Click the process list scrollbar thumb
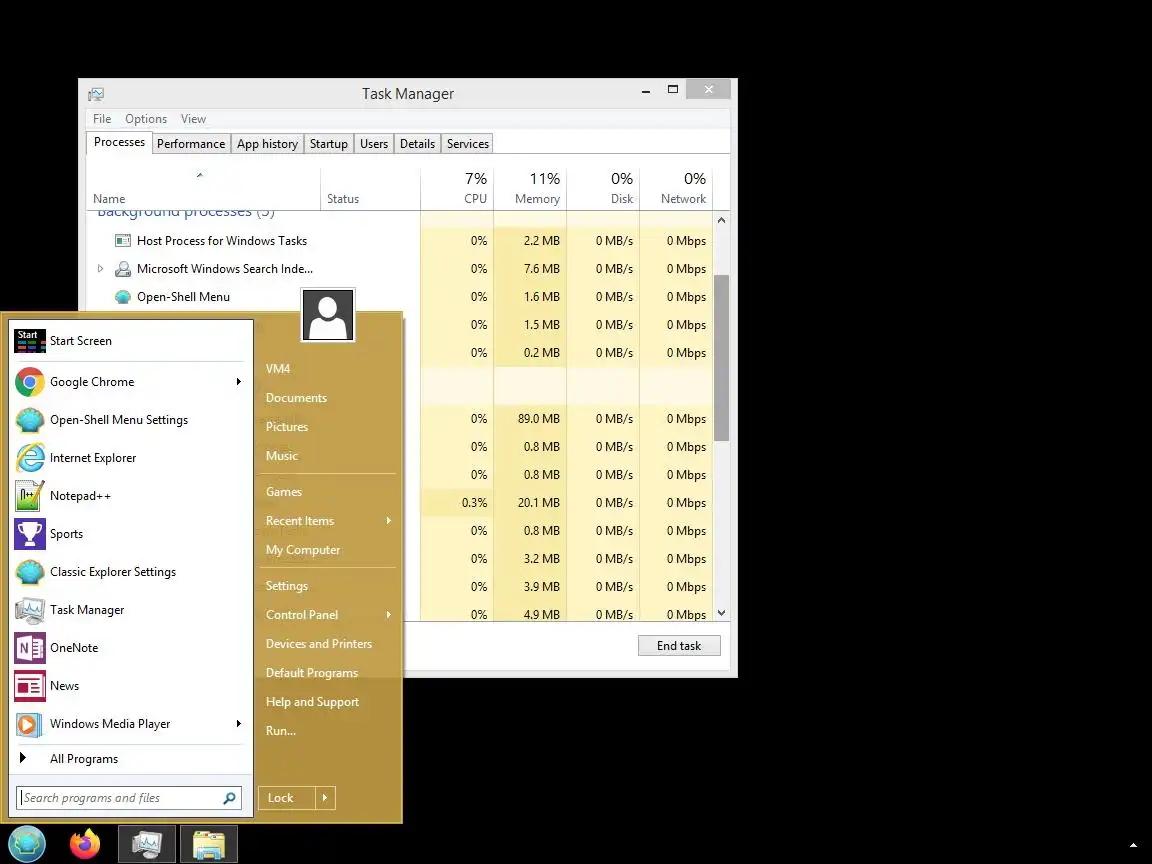 point(721,358)
